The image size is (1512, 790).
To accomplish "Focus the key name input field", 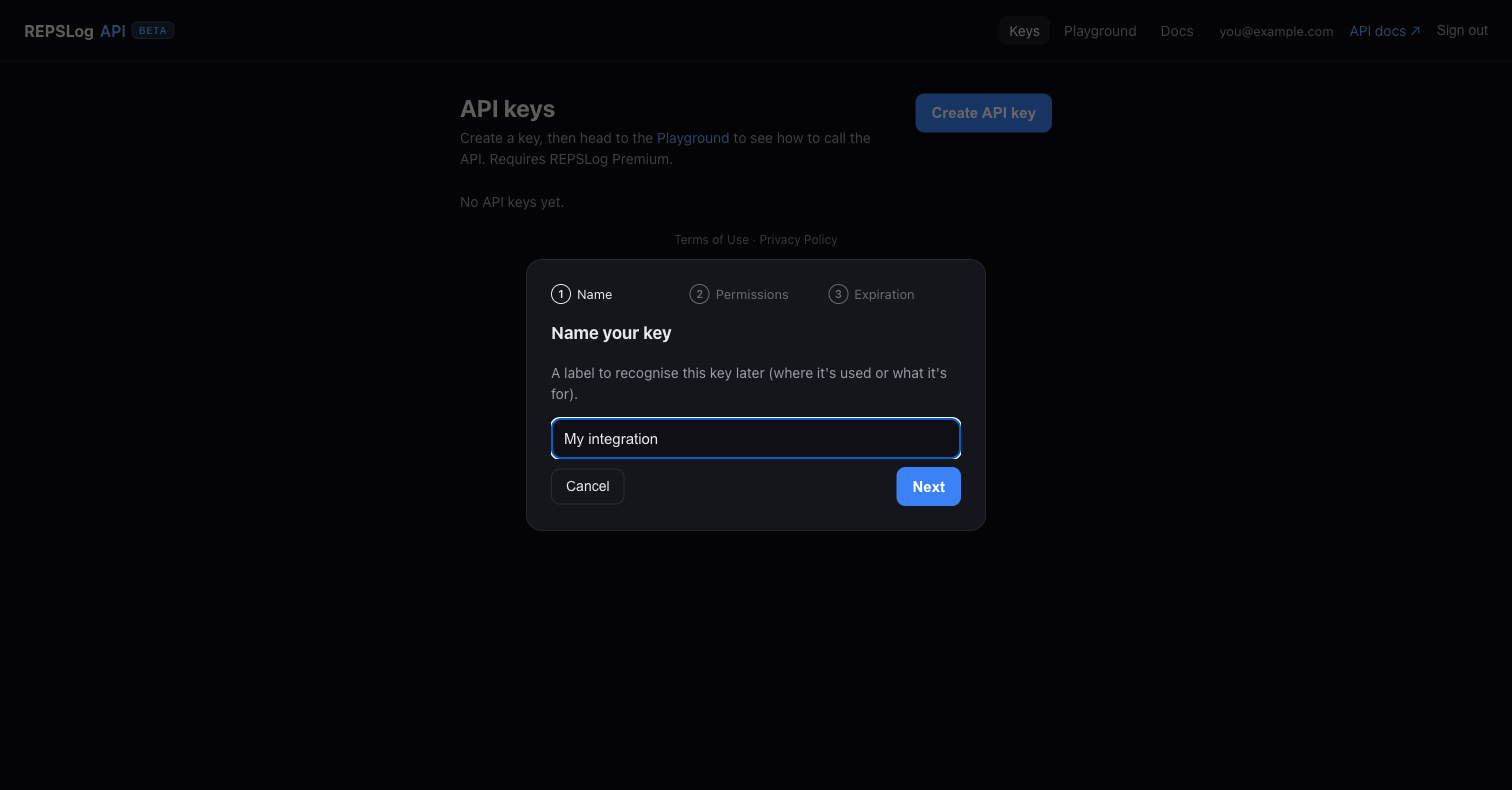I will pos(756,438).
